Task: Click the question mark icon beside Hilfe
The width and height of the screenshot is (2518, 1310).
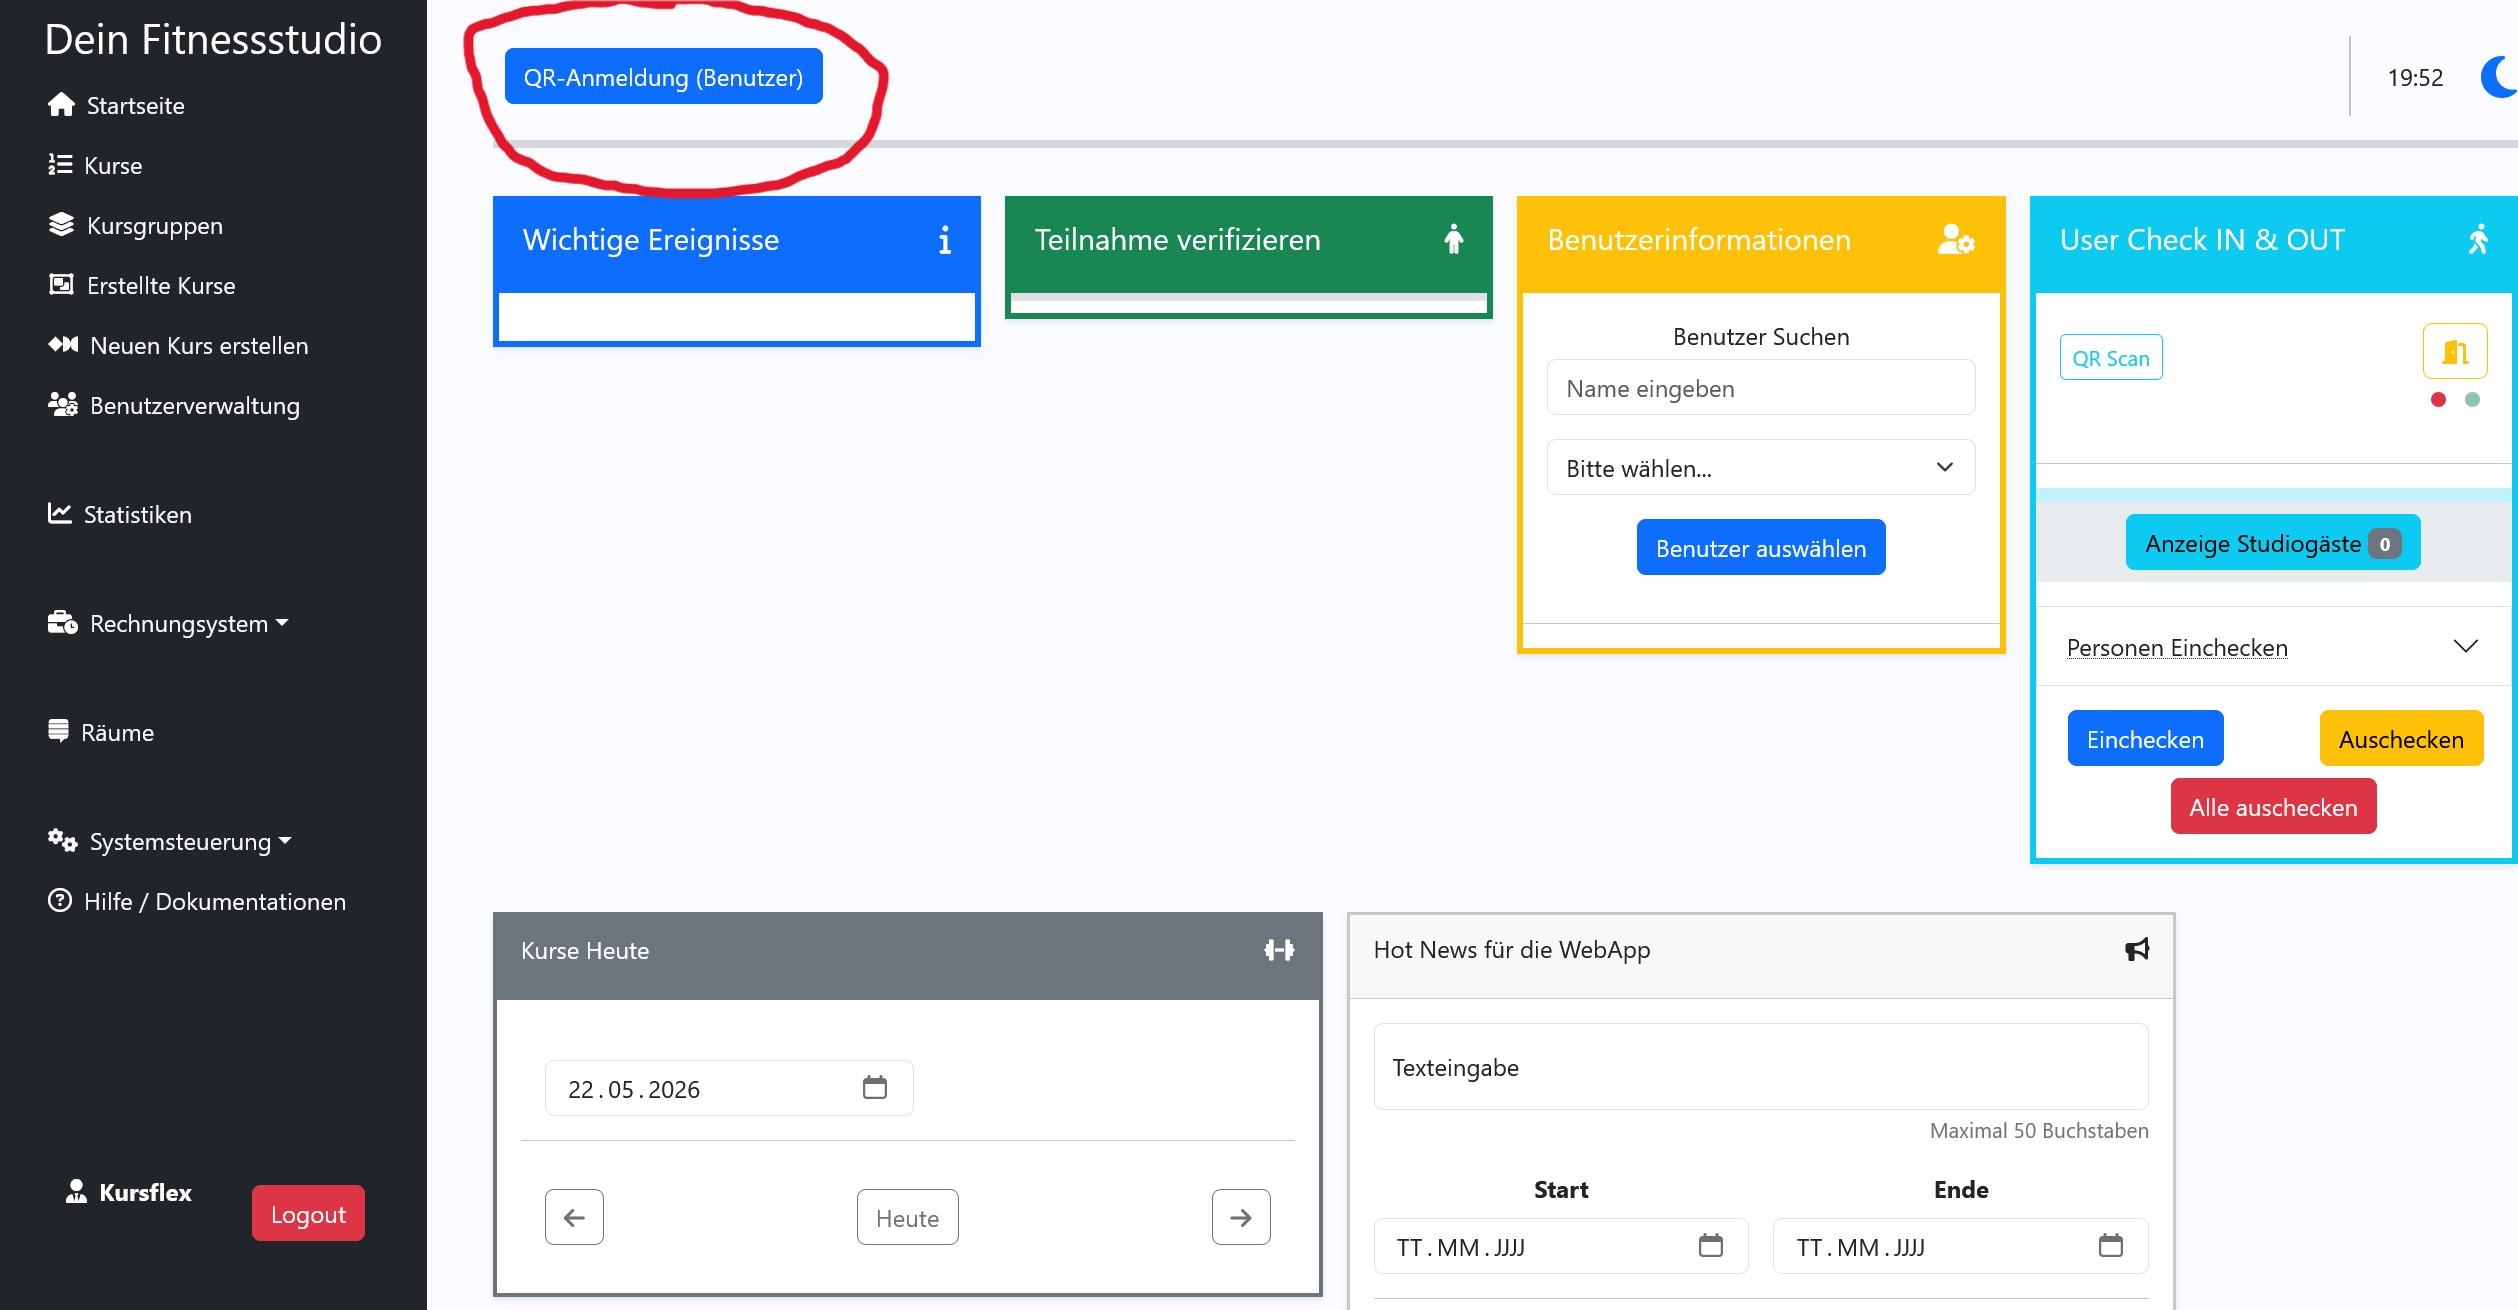Action: point(60,900)
